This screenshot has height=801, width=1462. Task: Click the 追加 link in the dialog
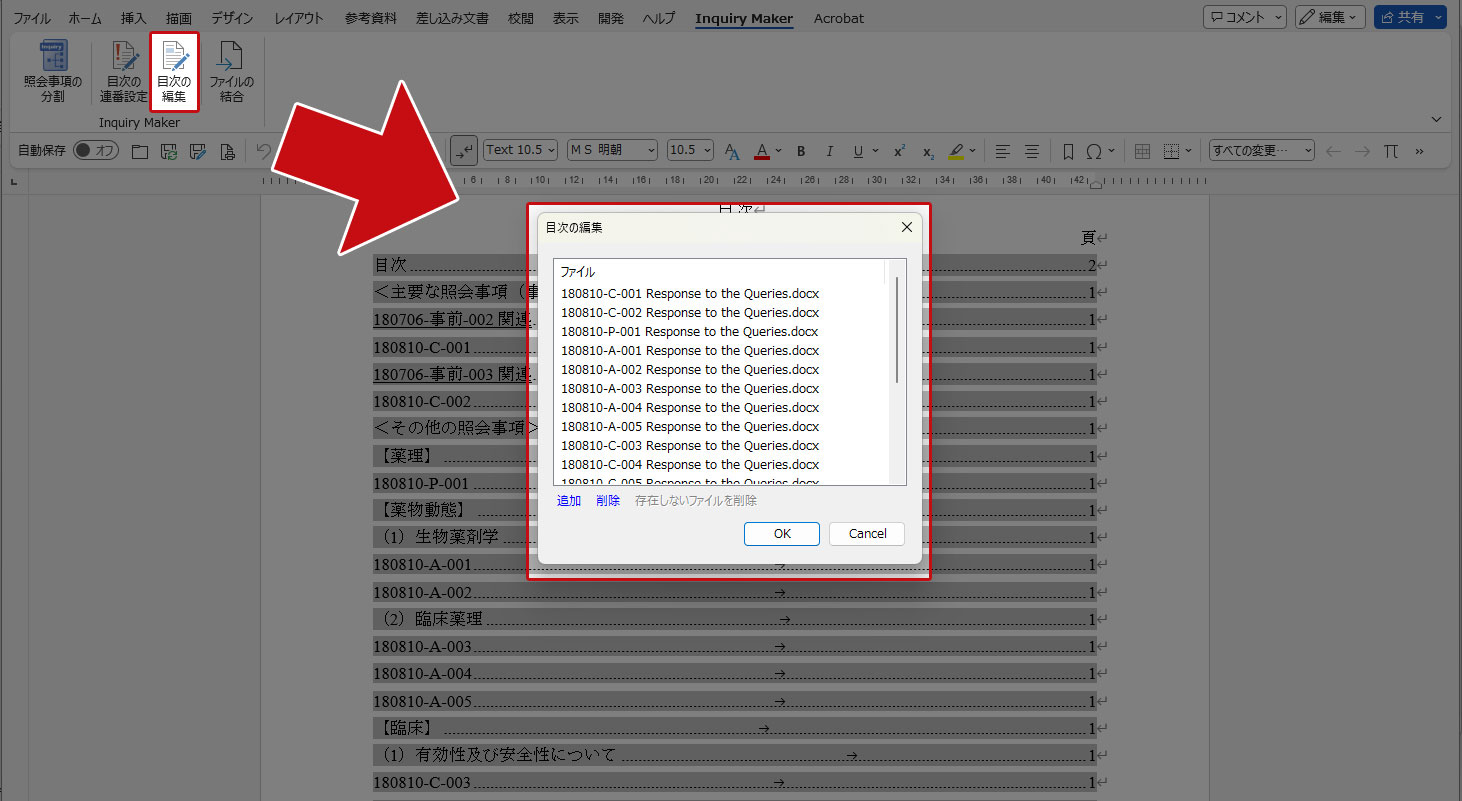tap(569, 501)
